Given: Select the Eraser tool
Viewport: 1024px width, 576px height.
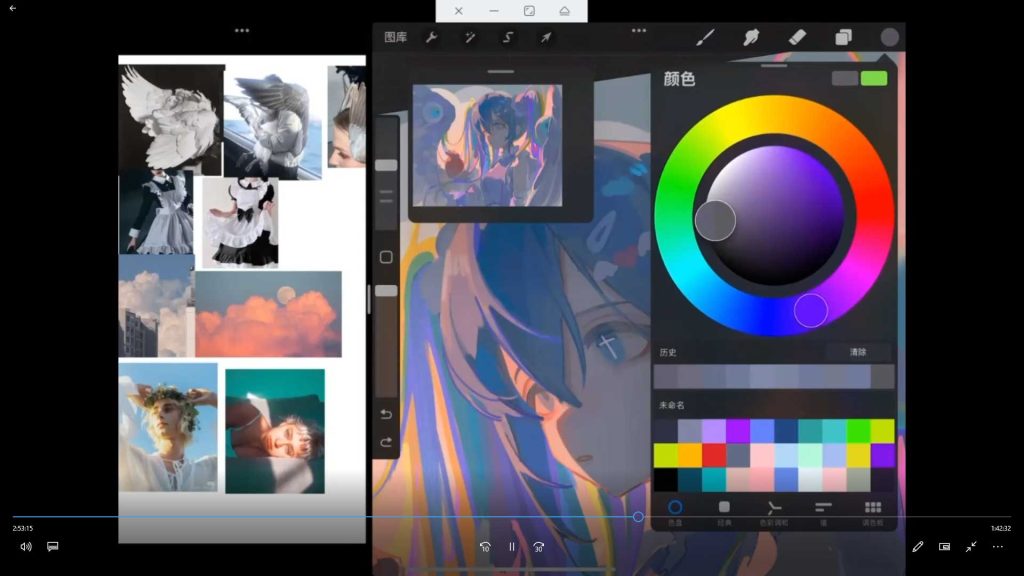Looking at the screenshot, I should 797,37.
